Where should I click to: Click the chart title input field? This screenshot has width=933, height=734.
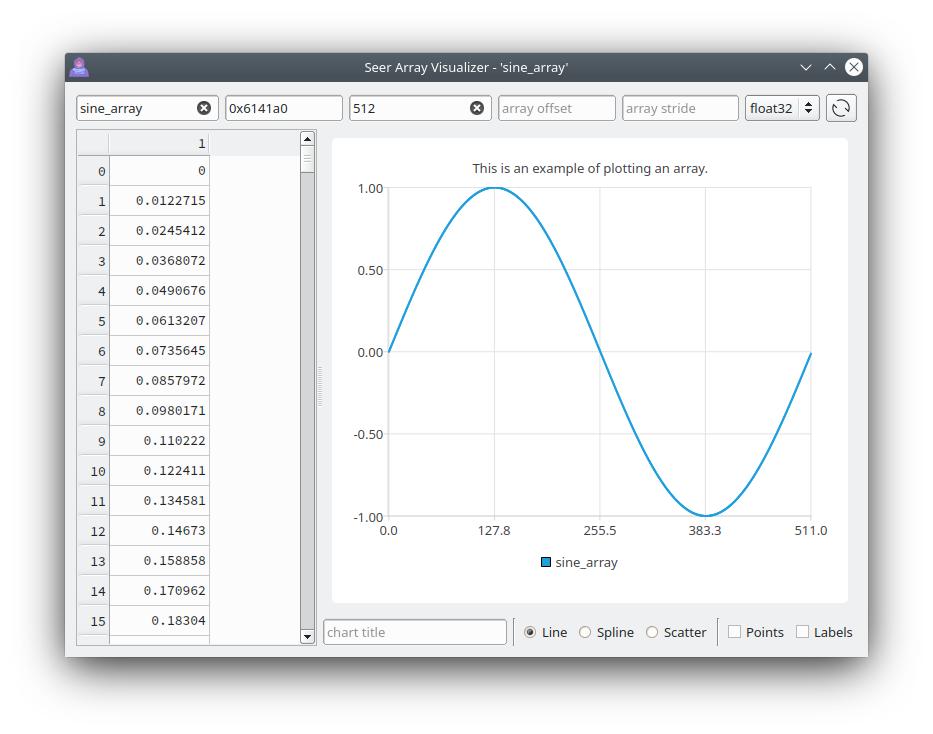[x=415, y=632]
